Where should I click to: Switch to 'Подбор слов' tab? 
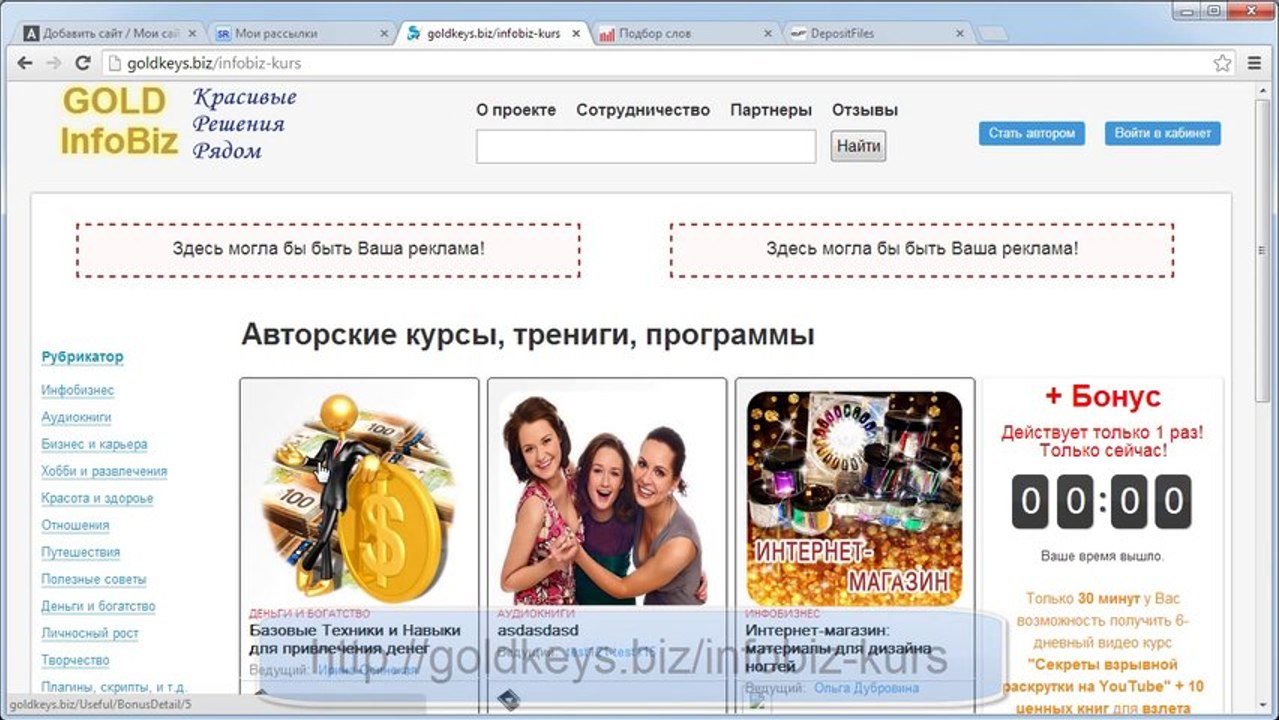tap(683, 33)
